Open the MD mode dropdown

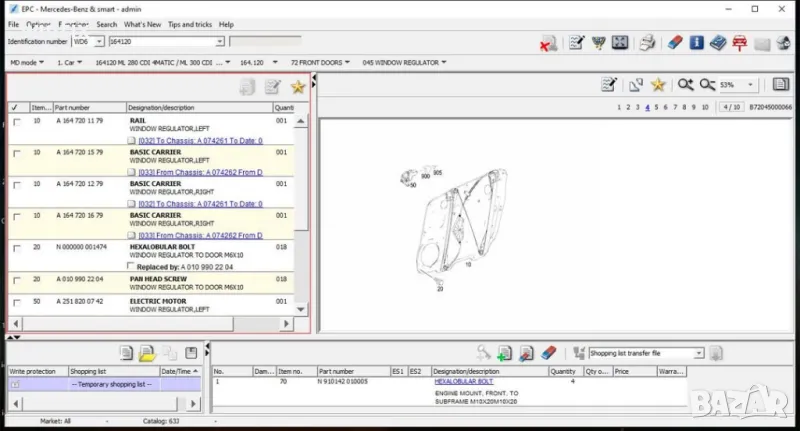point(27,62)
